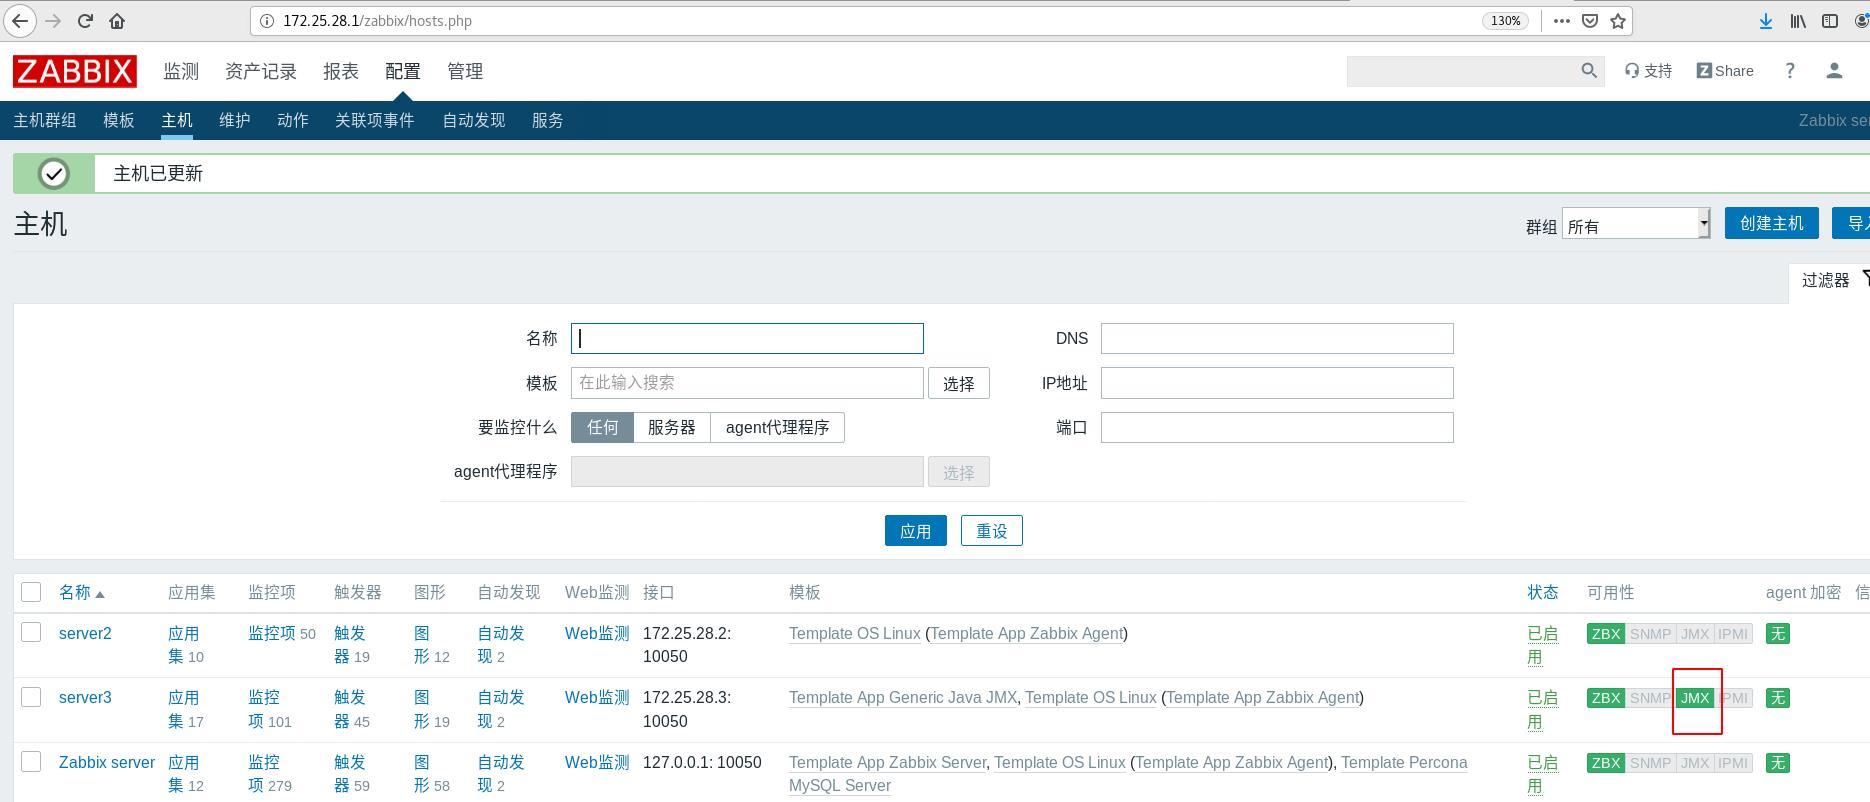Click the ZABBIX logo

(x=75, y=71)
